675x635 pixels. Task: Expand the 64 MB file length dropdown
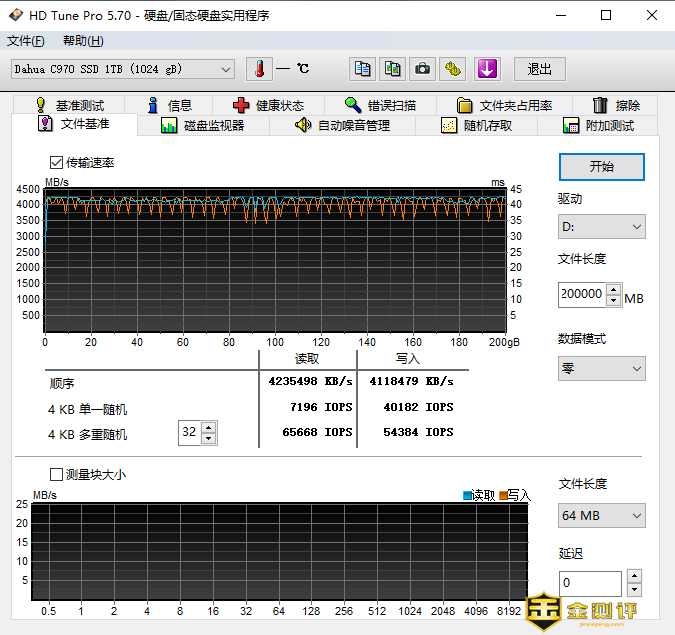click(601, 516)
